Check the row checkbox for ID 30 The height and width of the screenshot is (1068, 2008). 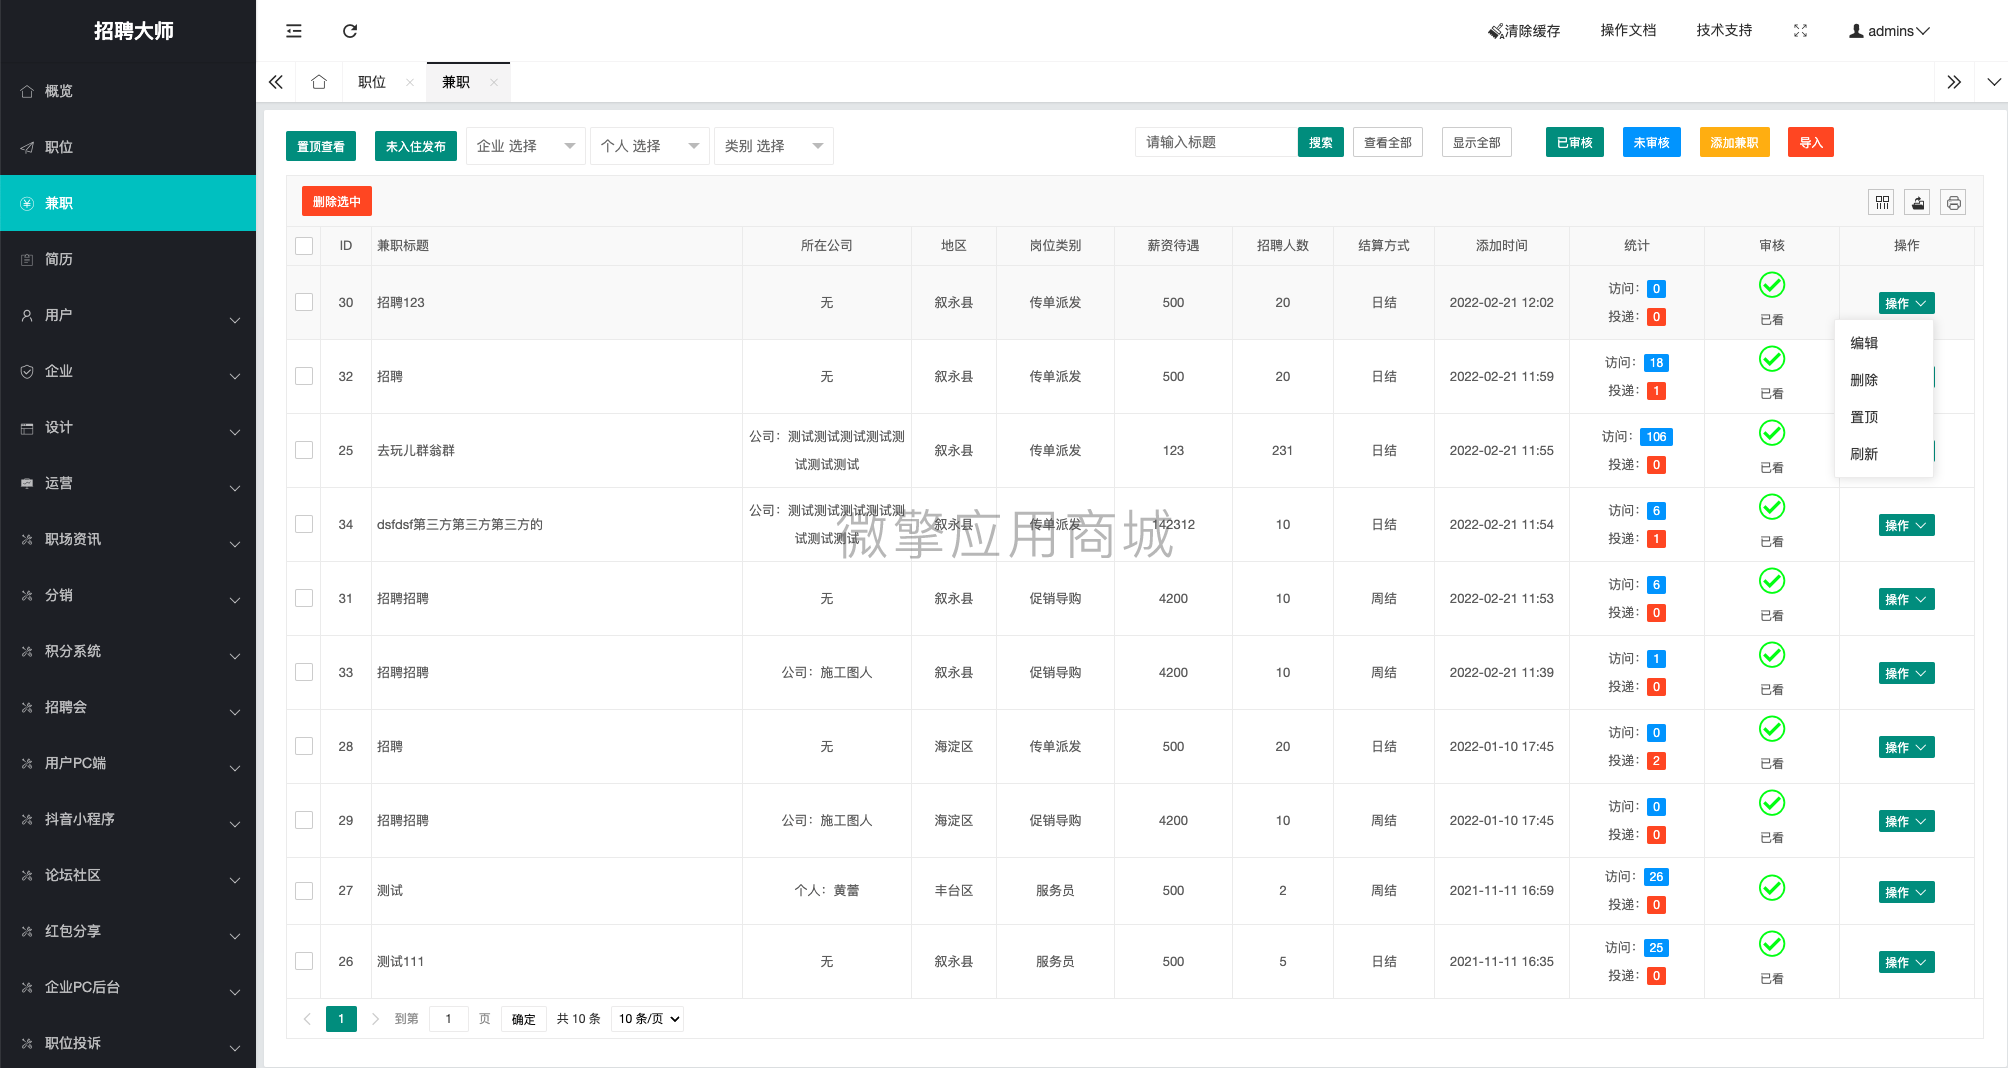(x=304, y=302)
